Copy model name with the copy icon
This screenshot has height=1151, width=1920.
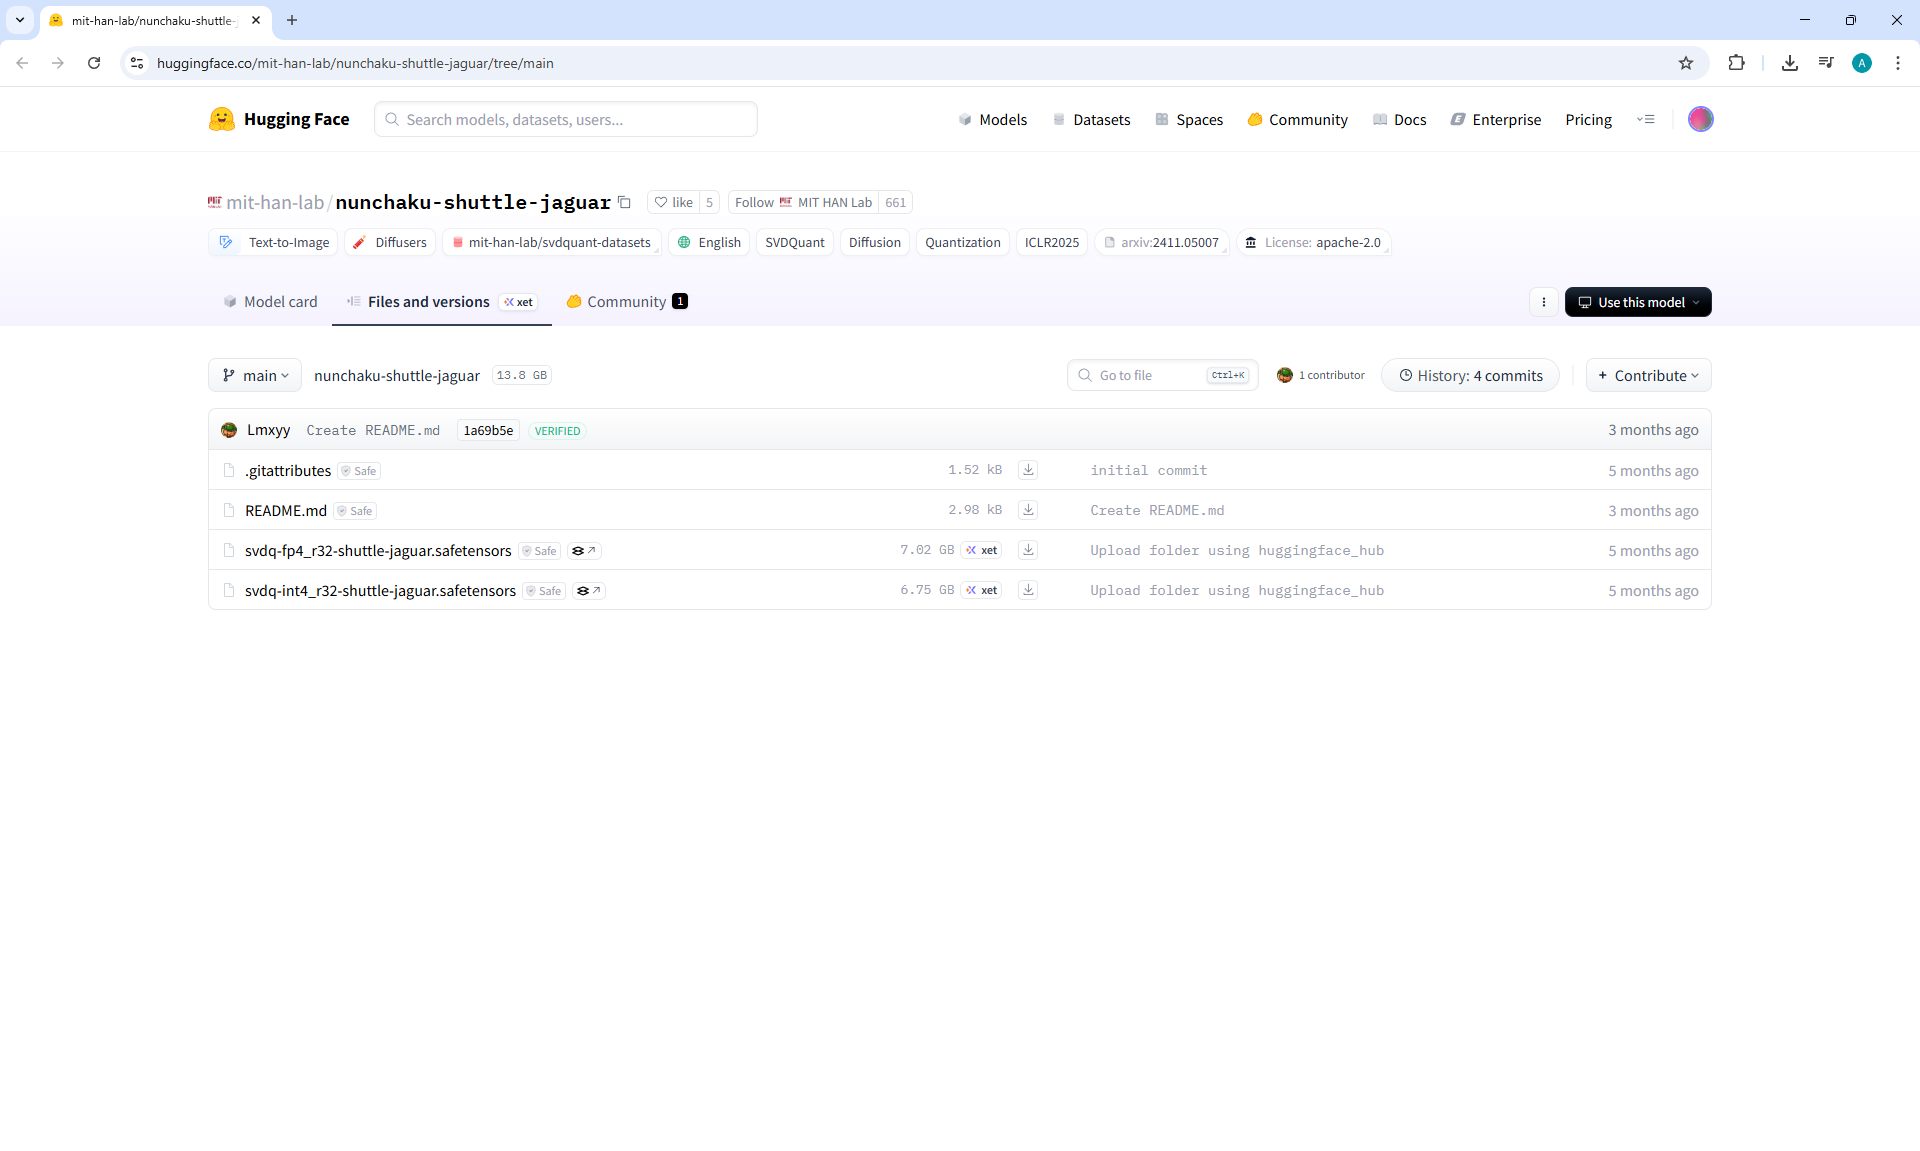coord(624,202)
